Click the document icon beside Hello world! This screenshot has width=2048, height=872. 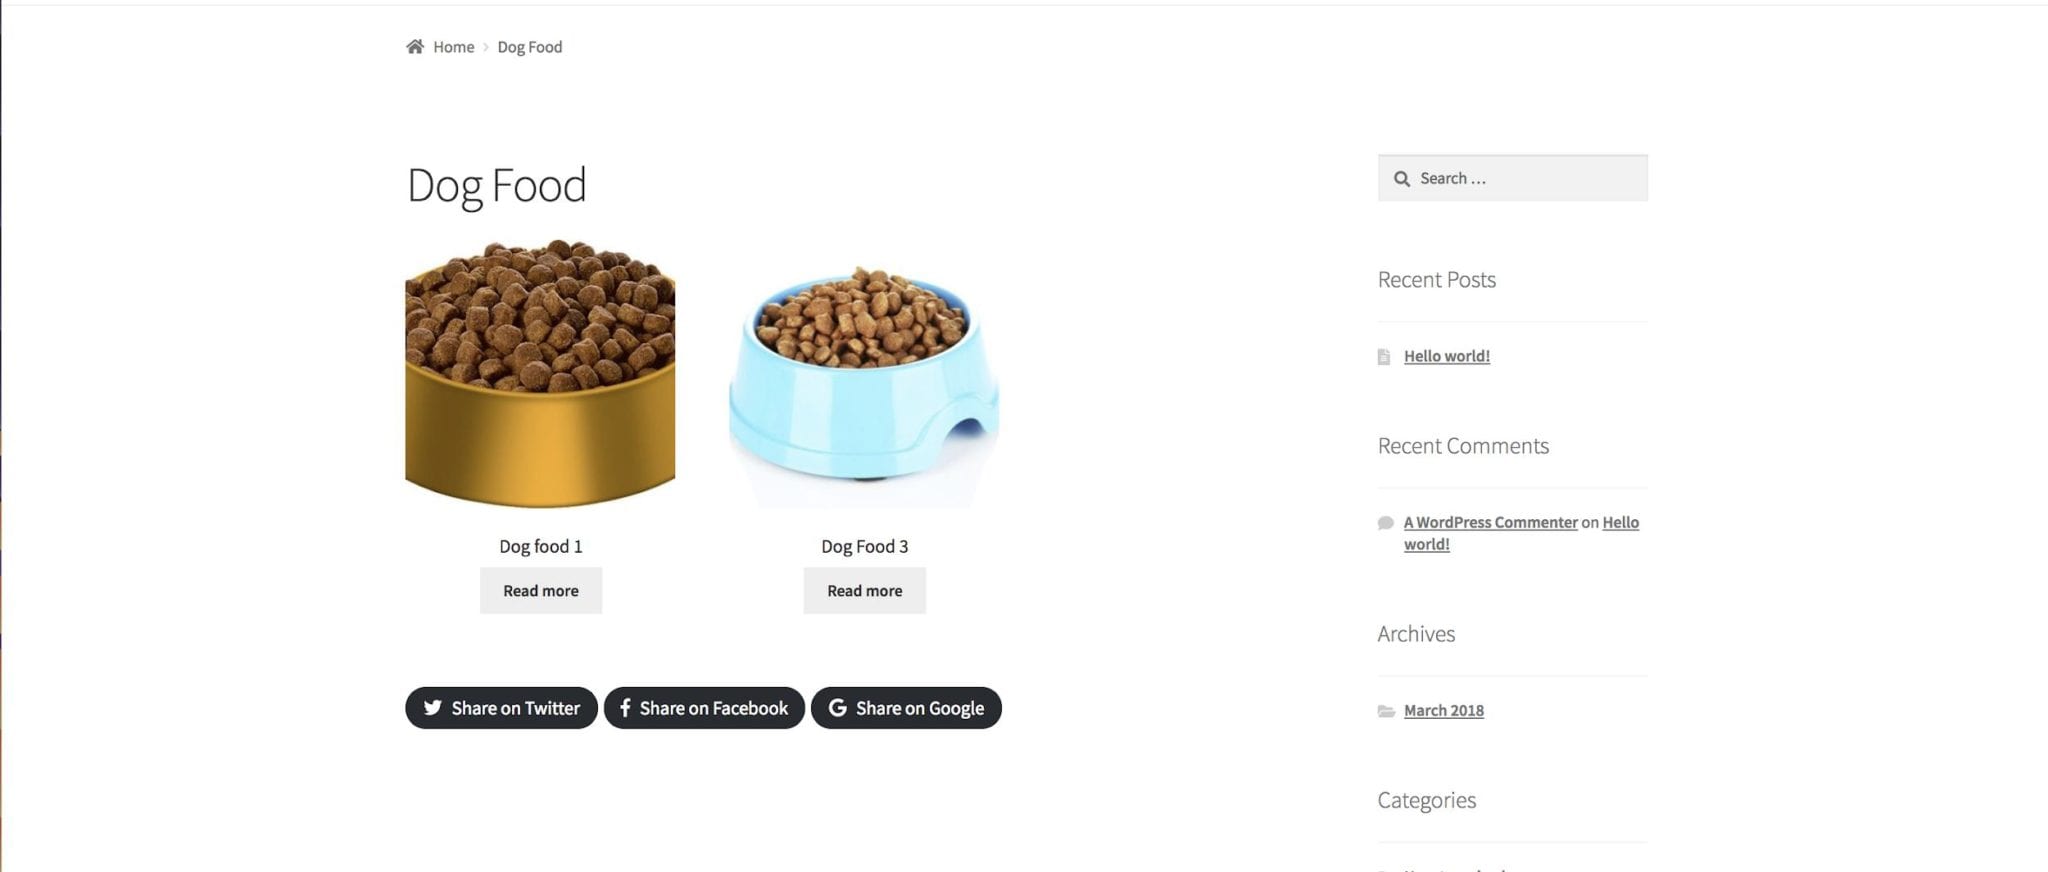(1384, 357)
